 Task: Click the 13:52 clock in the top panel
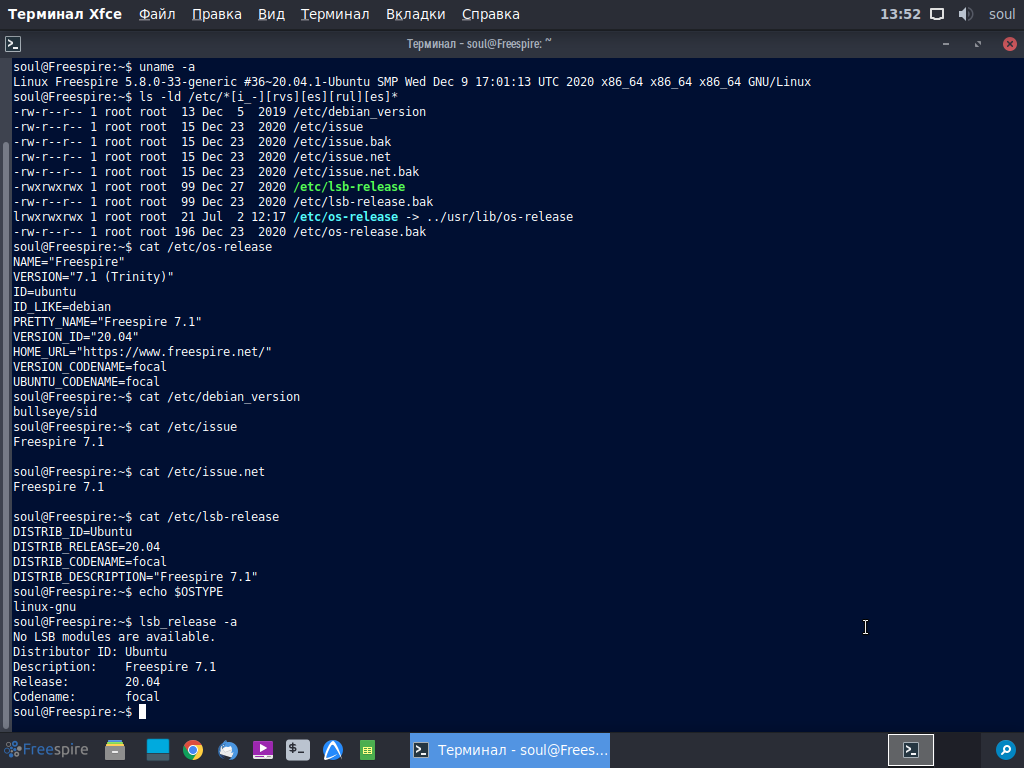(x=900, y=14)
